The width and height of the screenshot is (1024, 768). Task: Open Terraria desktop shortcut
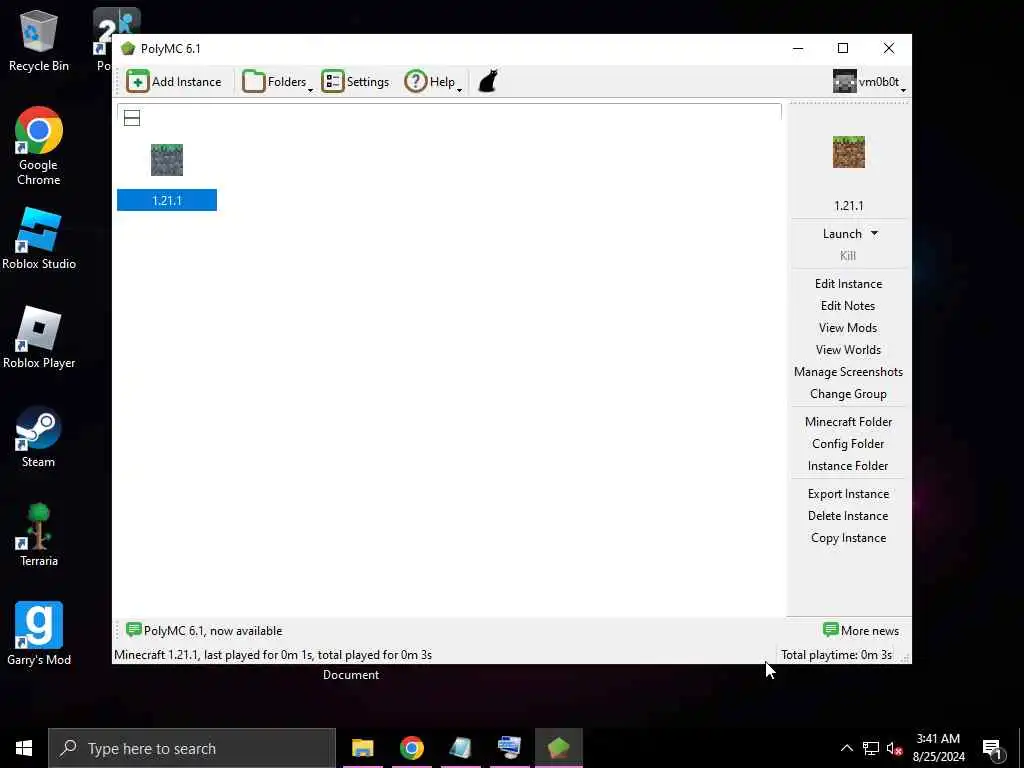click(x=39, y=536)
